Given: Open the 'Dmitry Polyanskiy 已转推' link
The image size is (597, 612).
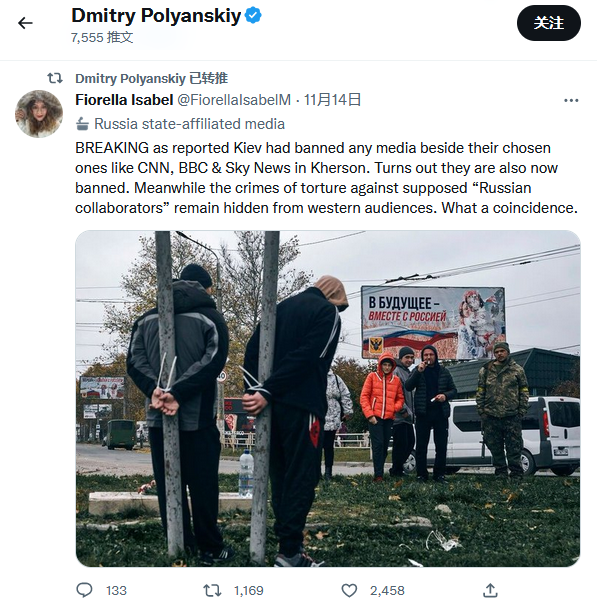Looking at the screenshot, I should click(151, 78).
